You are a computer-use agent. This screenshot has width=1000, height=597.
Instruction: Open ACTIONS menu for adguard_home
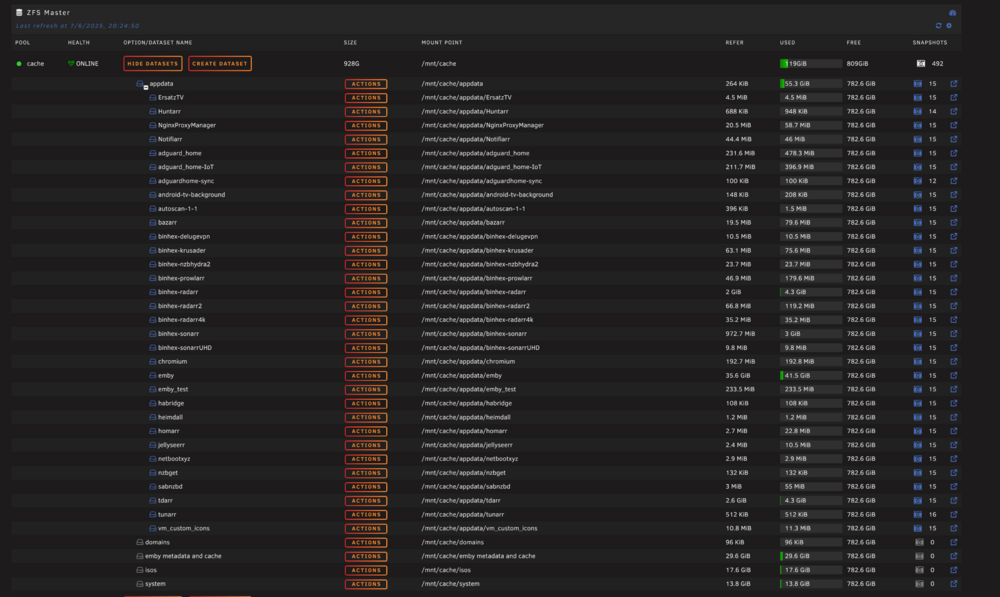(366, 153)
